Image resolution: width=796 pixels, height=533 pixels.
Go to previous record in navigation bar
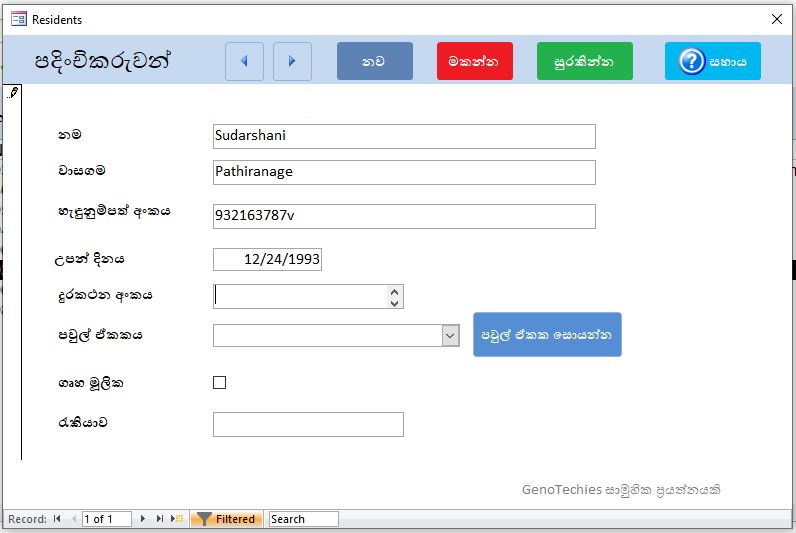[74, 518]
